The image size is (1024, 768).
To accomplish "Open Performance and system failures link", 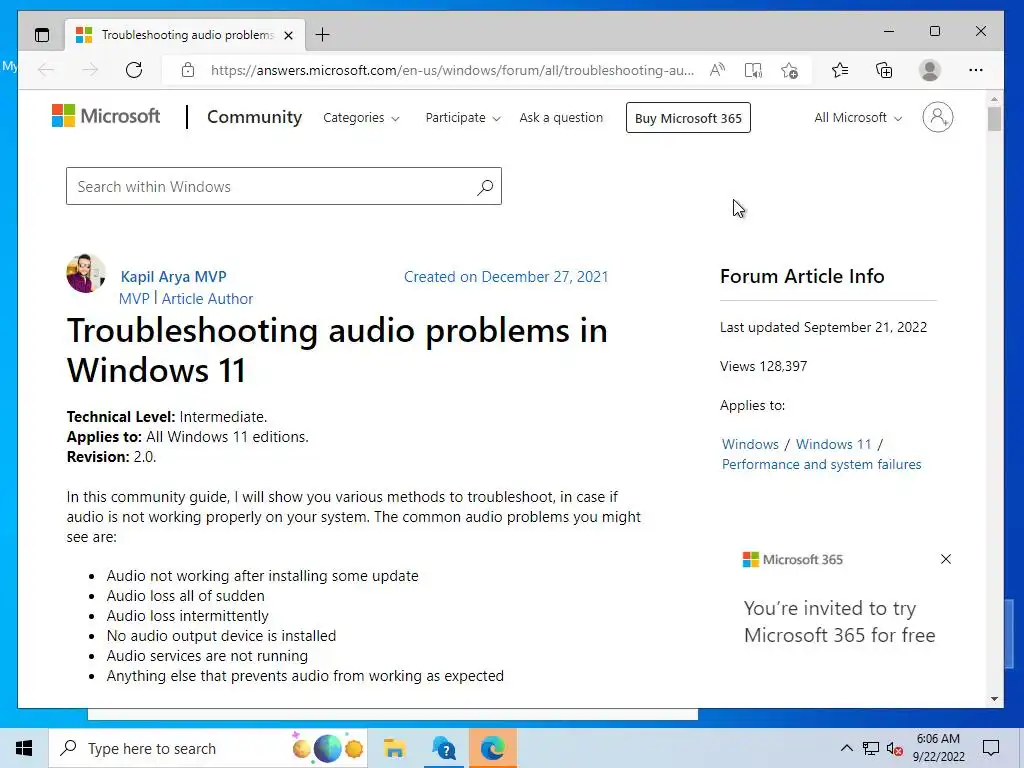I will 822,464.
